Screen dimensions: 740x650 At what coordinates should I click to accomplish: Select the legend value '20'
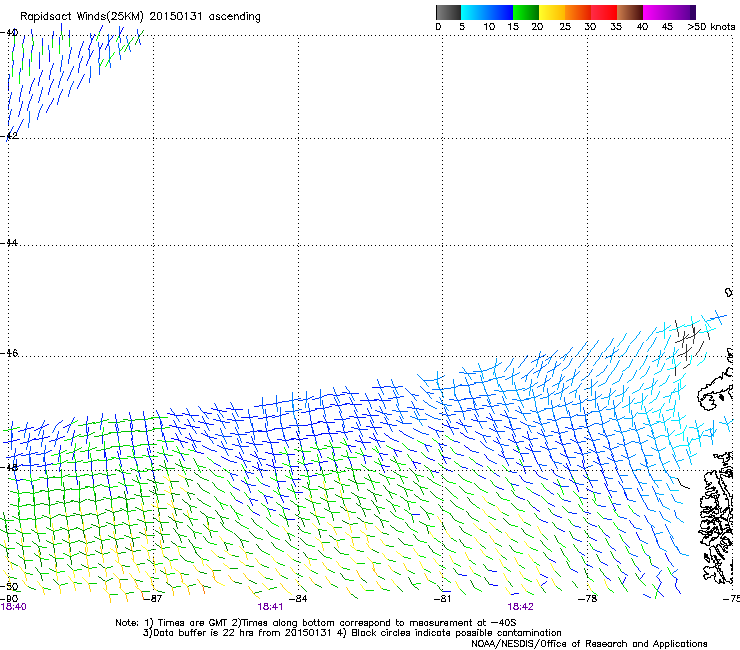click(x=537, y=27)
